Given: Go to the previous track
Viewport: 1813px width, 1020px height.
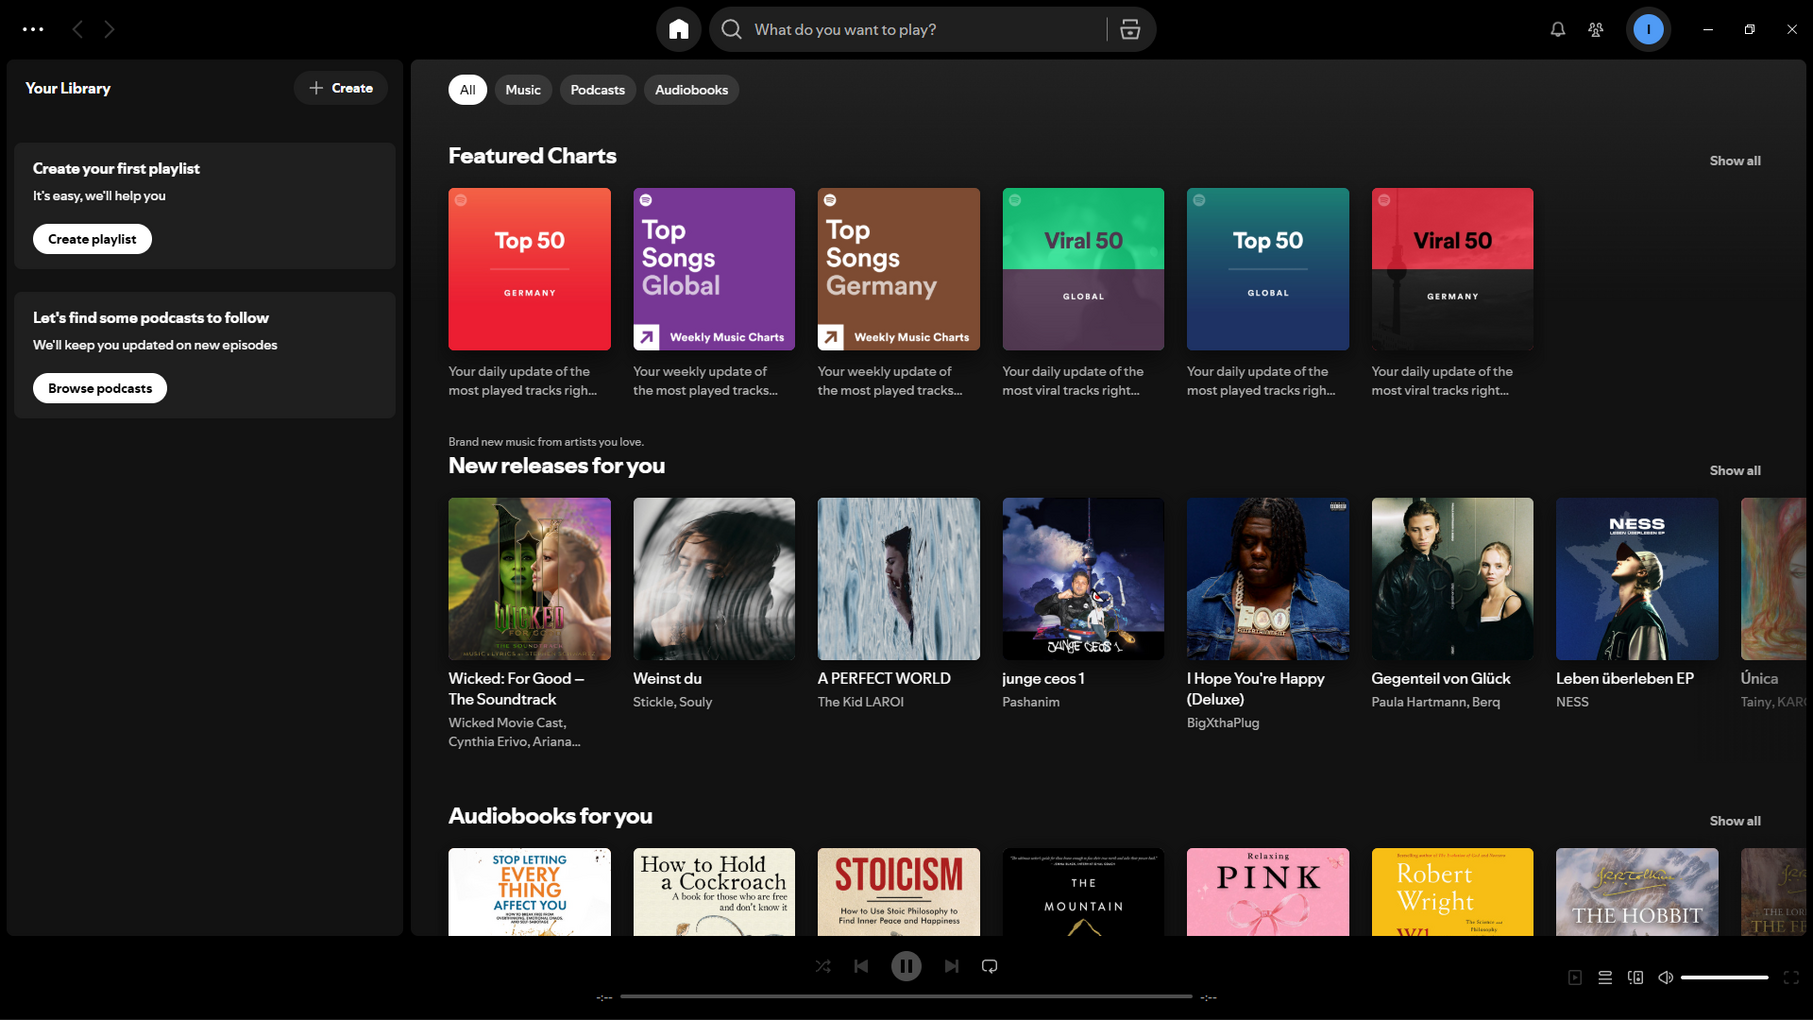Looking at the screenshot, I should tap(861, 966).
